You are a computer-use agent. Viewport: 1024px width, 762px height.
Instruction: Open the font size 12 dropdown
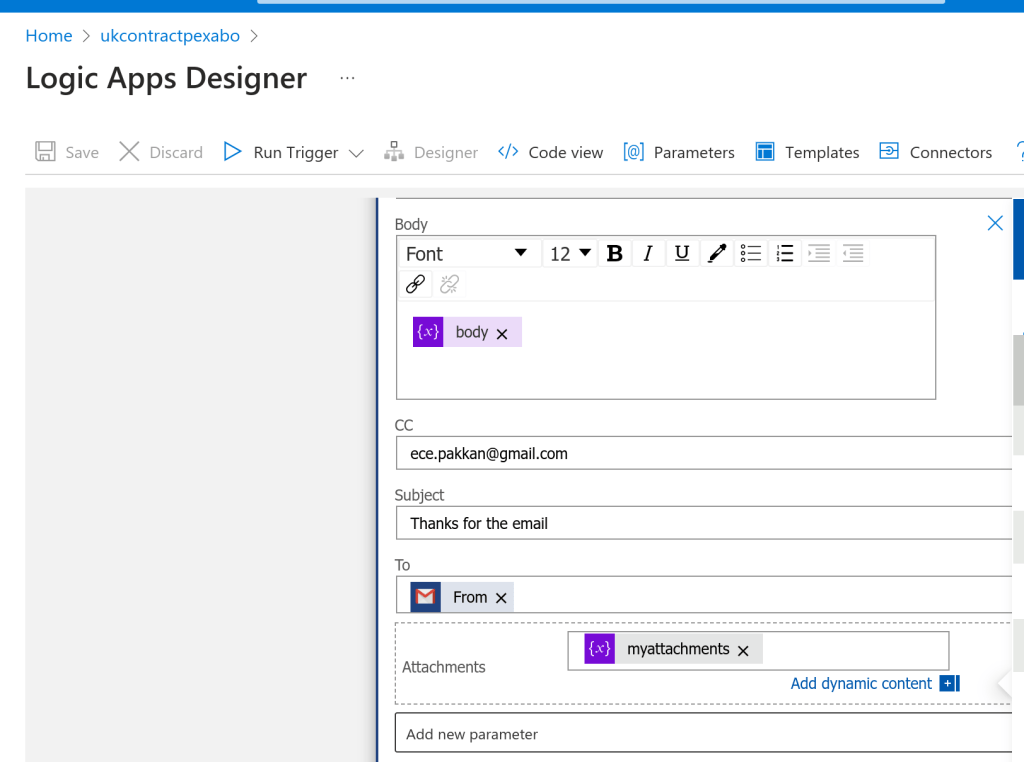[x=569, y=253]
